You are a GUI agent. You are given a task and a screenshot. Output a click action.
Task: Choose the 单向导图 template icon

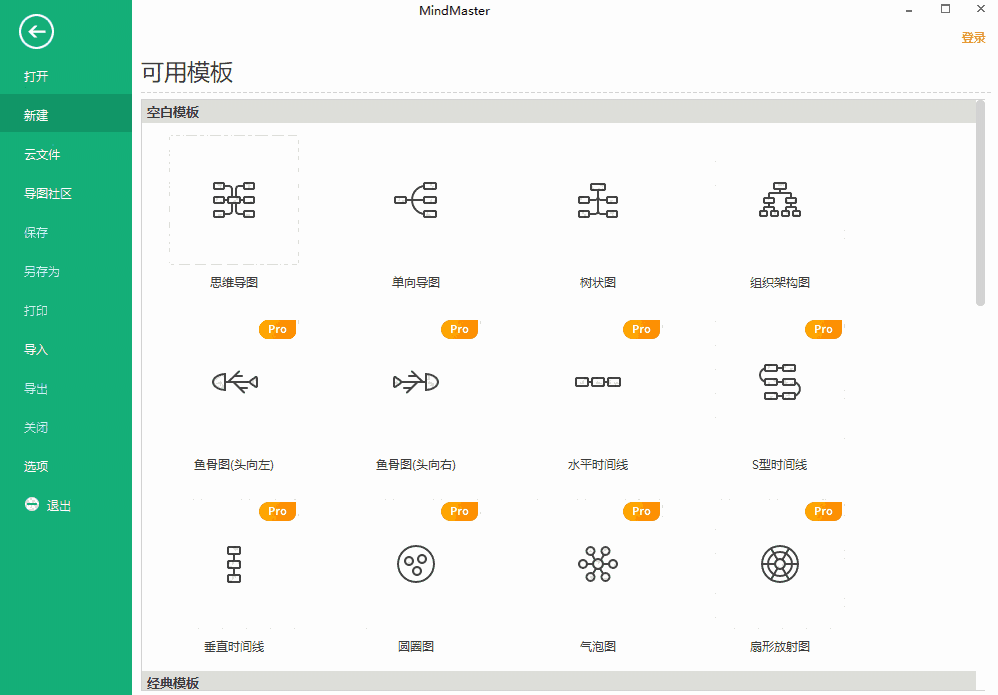click(416, 200)
